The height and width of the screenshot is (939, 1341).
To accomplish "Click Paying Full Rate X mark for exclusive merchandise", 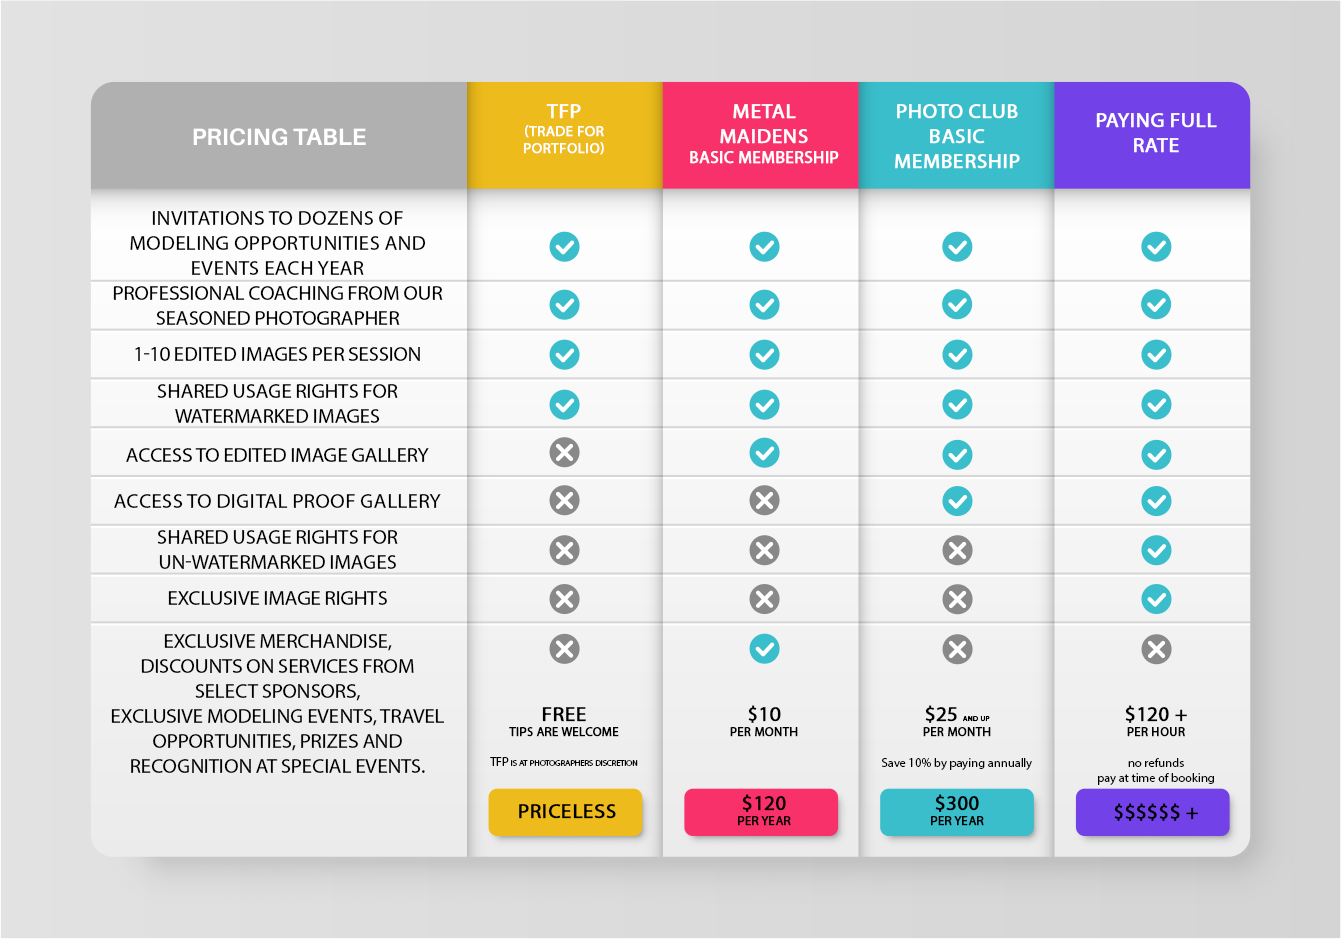I will (1156, 649).
